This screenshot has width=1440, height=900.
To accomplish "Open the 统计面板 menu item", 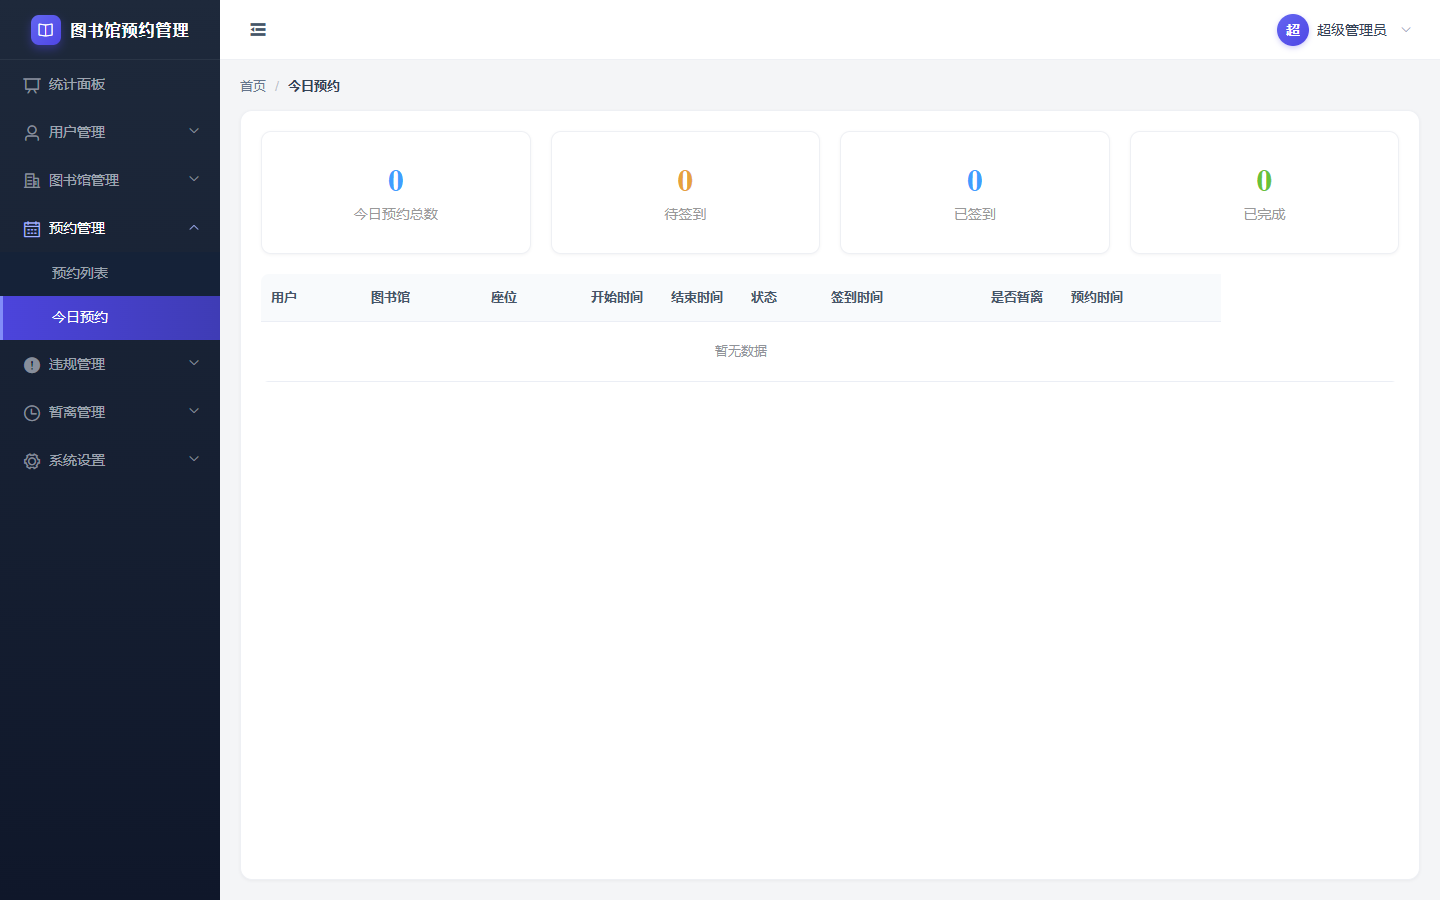I will point(110,84).
